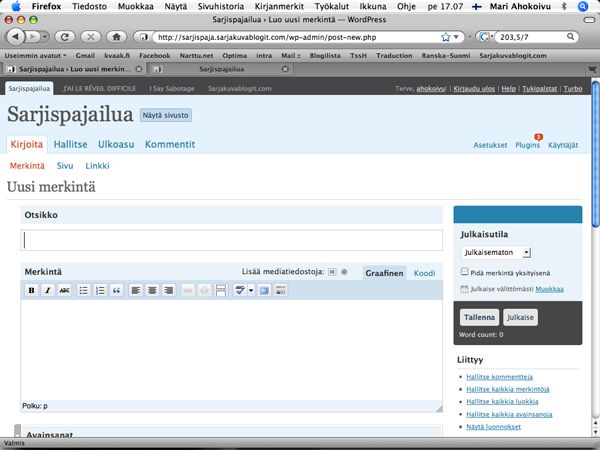Viewport: 600px width, 450px height.
Task: Click the unlink icon
Action: [204, 290]
